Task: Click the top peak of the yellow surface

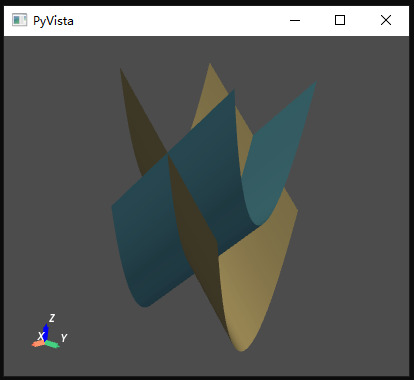Action: click(x=210, y=65)
